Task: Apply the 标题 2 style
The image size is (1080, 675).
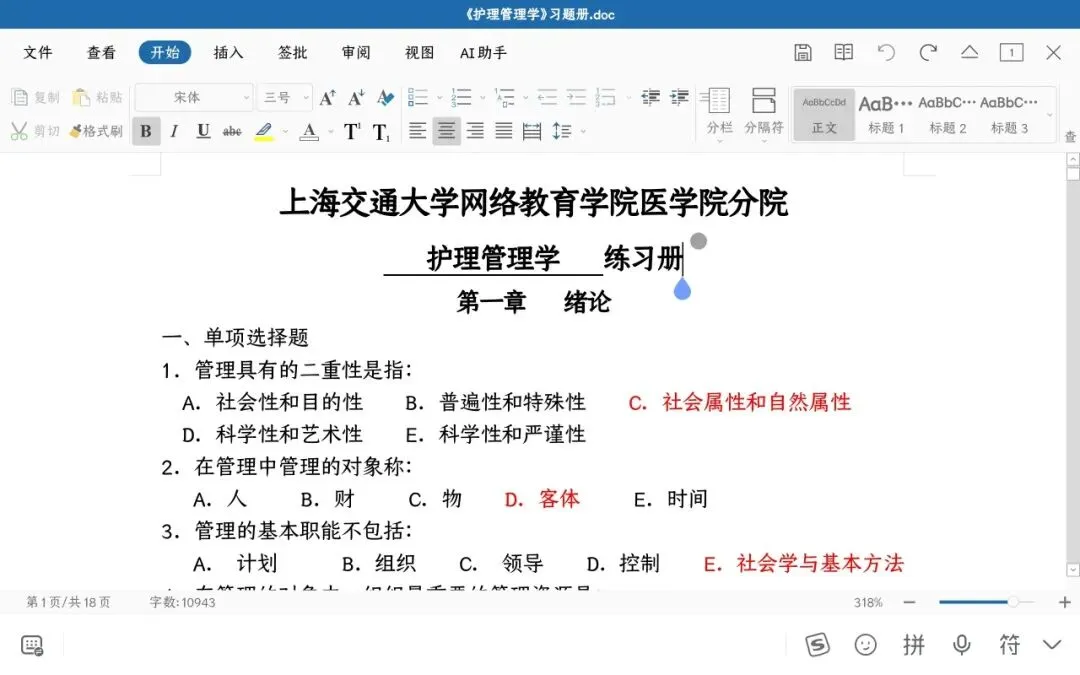Action: click(x=947, y=114)
